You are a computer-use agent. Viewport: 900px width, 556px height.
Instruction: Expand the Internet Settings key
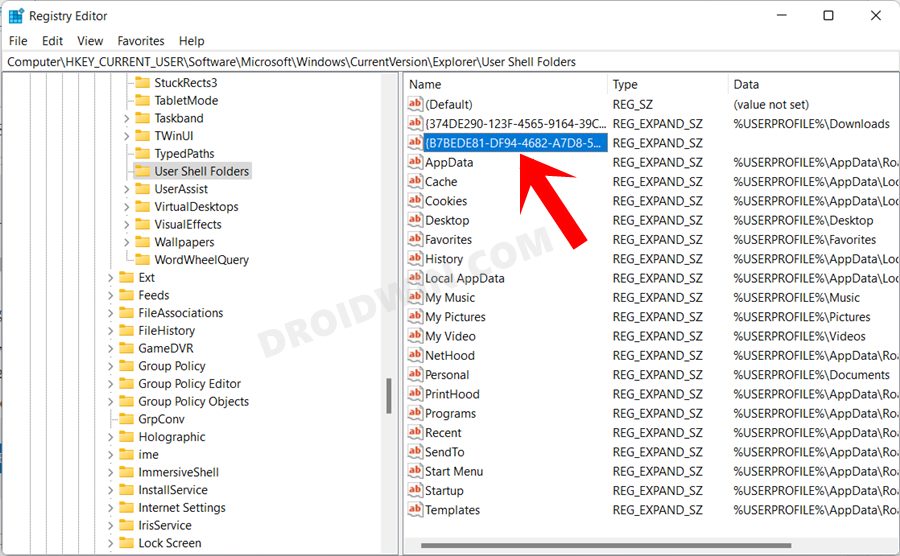pos(110,508)
